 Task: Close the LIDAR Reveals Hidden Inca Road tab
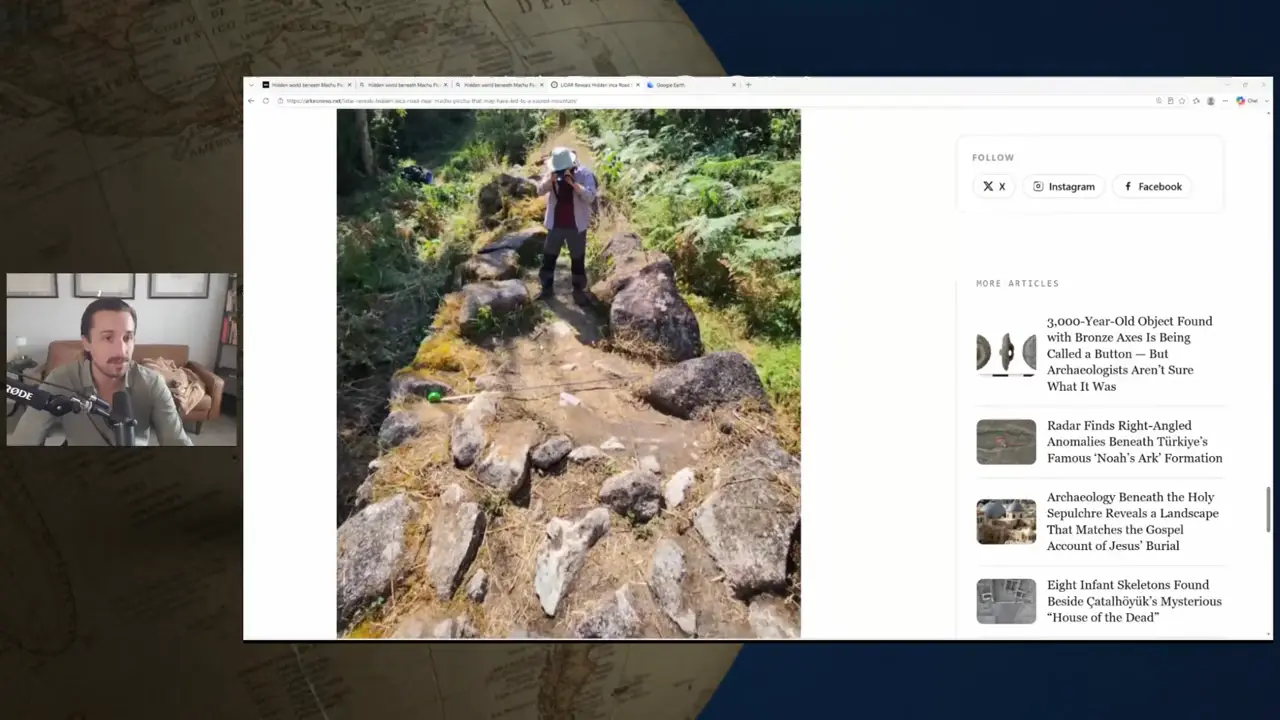pyautogui.click(x=637, y=85)
